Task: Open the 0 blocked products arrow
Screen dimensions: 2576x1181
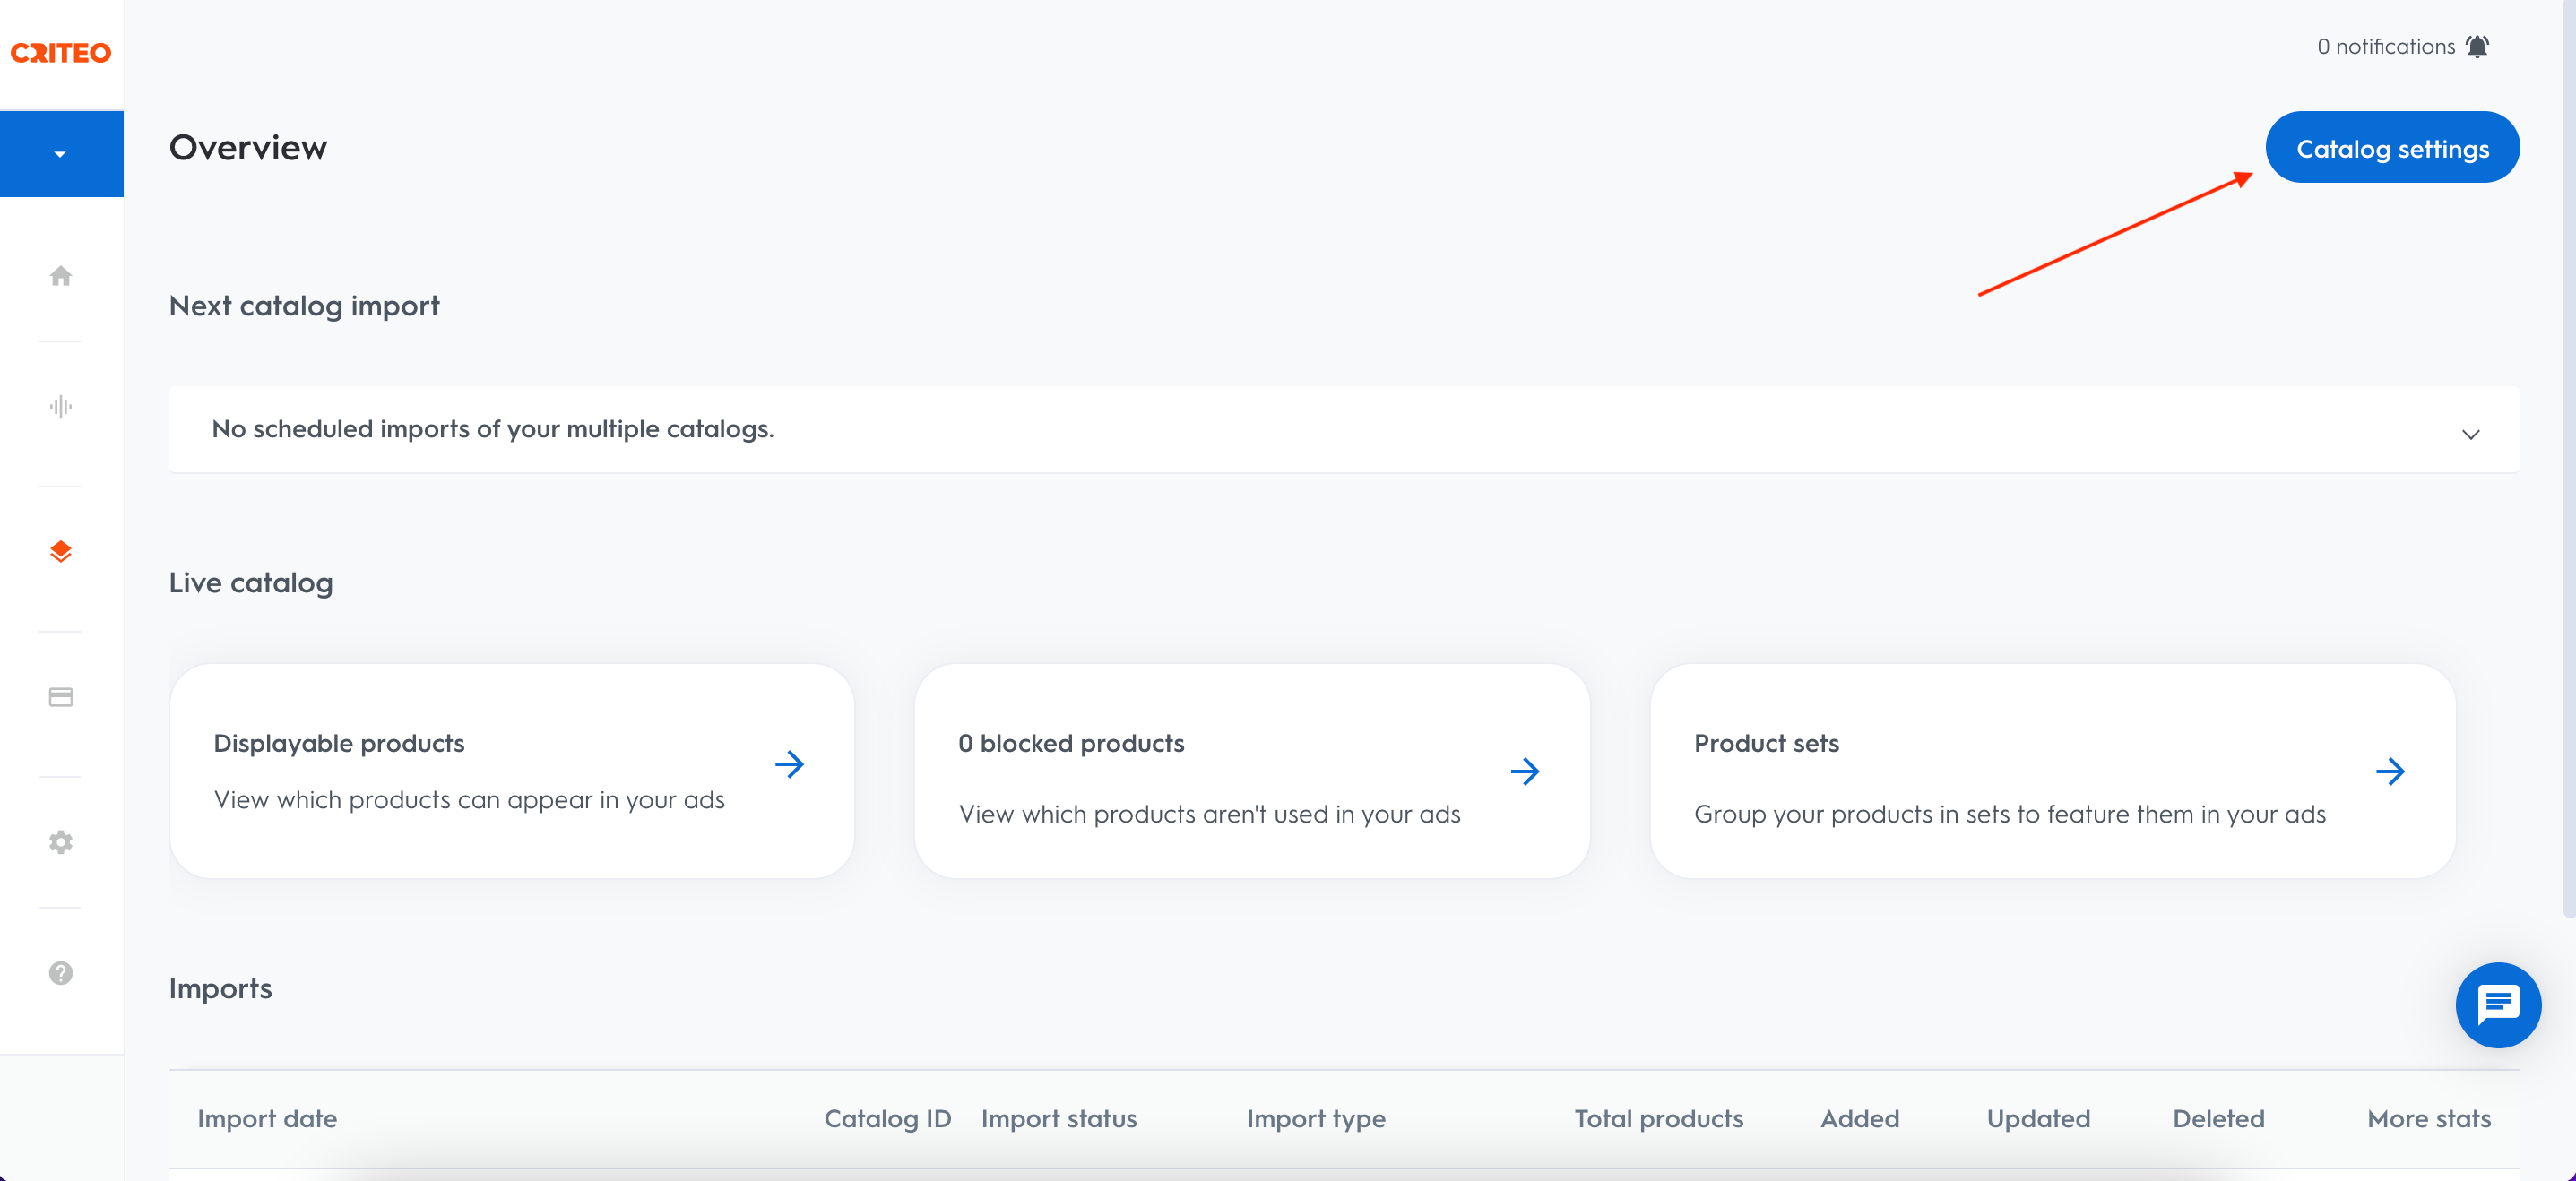Action: pos(1525,772)
